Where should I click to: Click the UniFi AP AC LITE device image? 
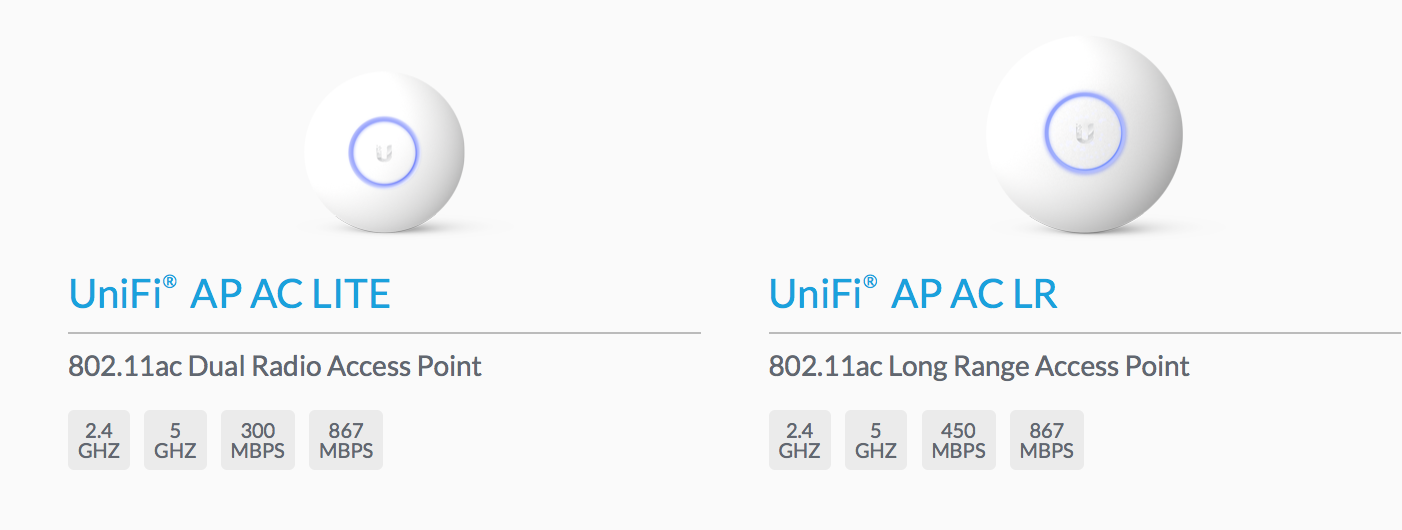click(384, 153)
